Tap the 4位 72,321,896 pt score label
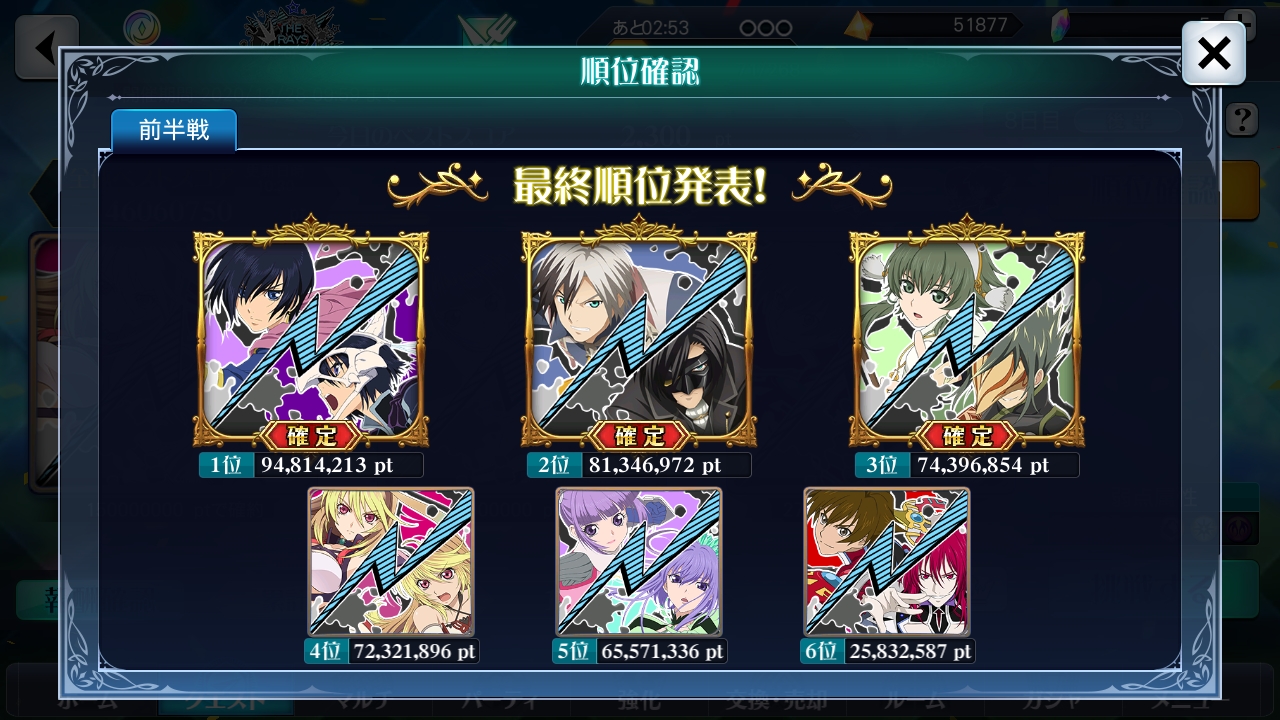The height and width of the screenshot is (720, 1280). pos(391,651)
